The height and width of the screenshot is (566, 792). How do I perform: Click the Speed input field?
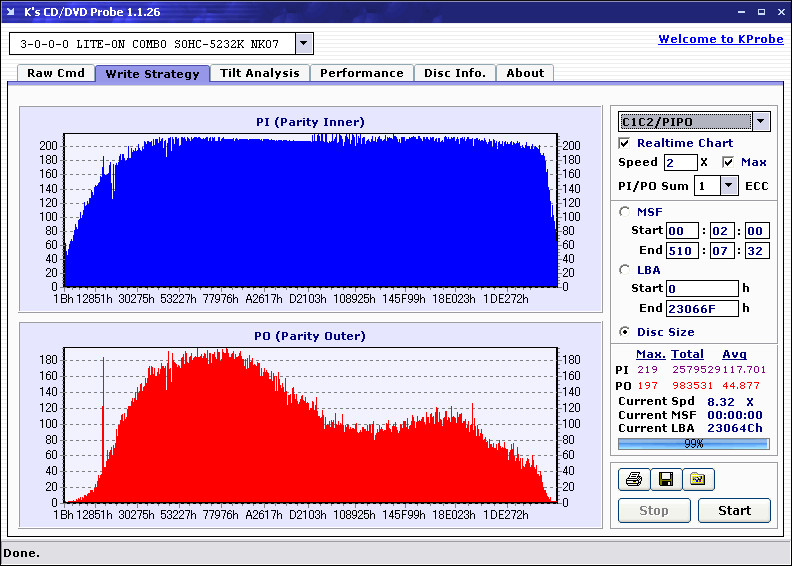pos(680,162)
